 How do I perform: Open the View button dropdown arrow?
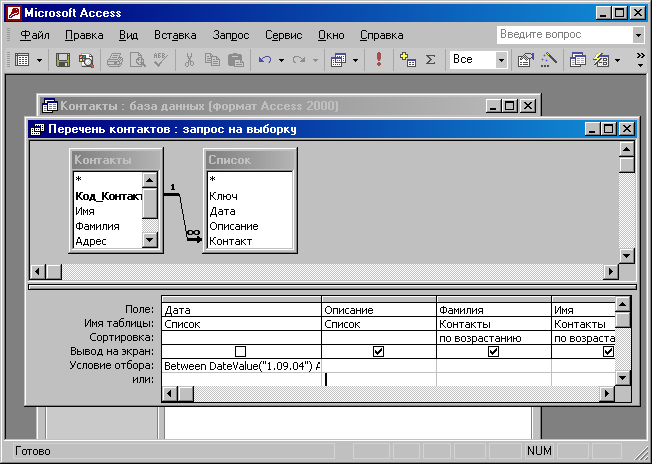coord(40,61)
